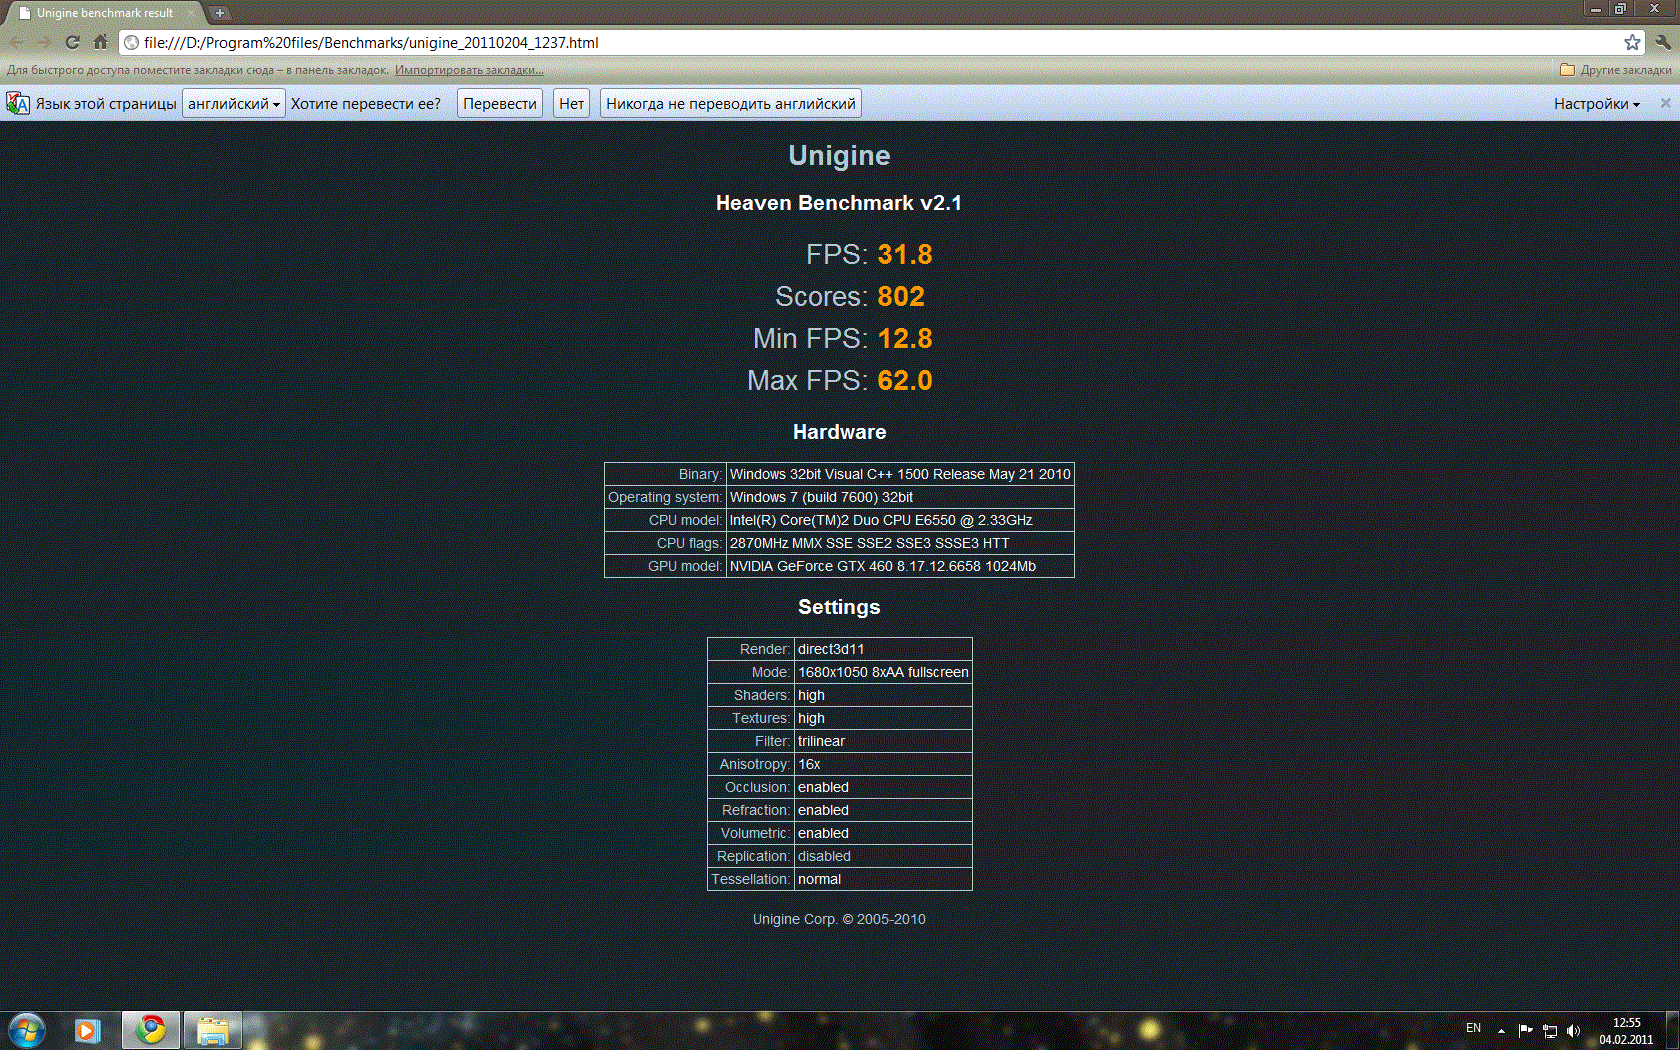1680x1050 pixels.
Task: Open the 'Импортировать закладки' link
Action: point(469,70)
